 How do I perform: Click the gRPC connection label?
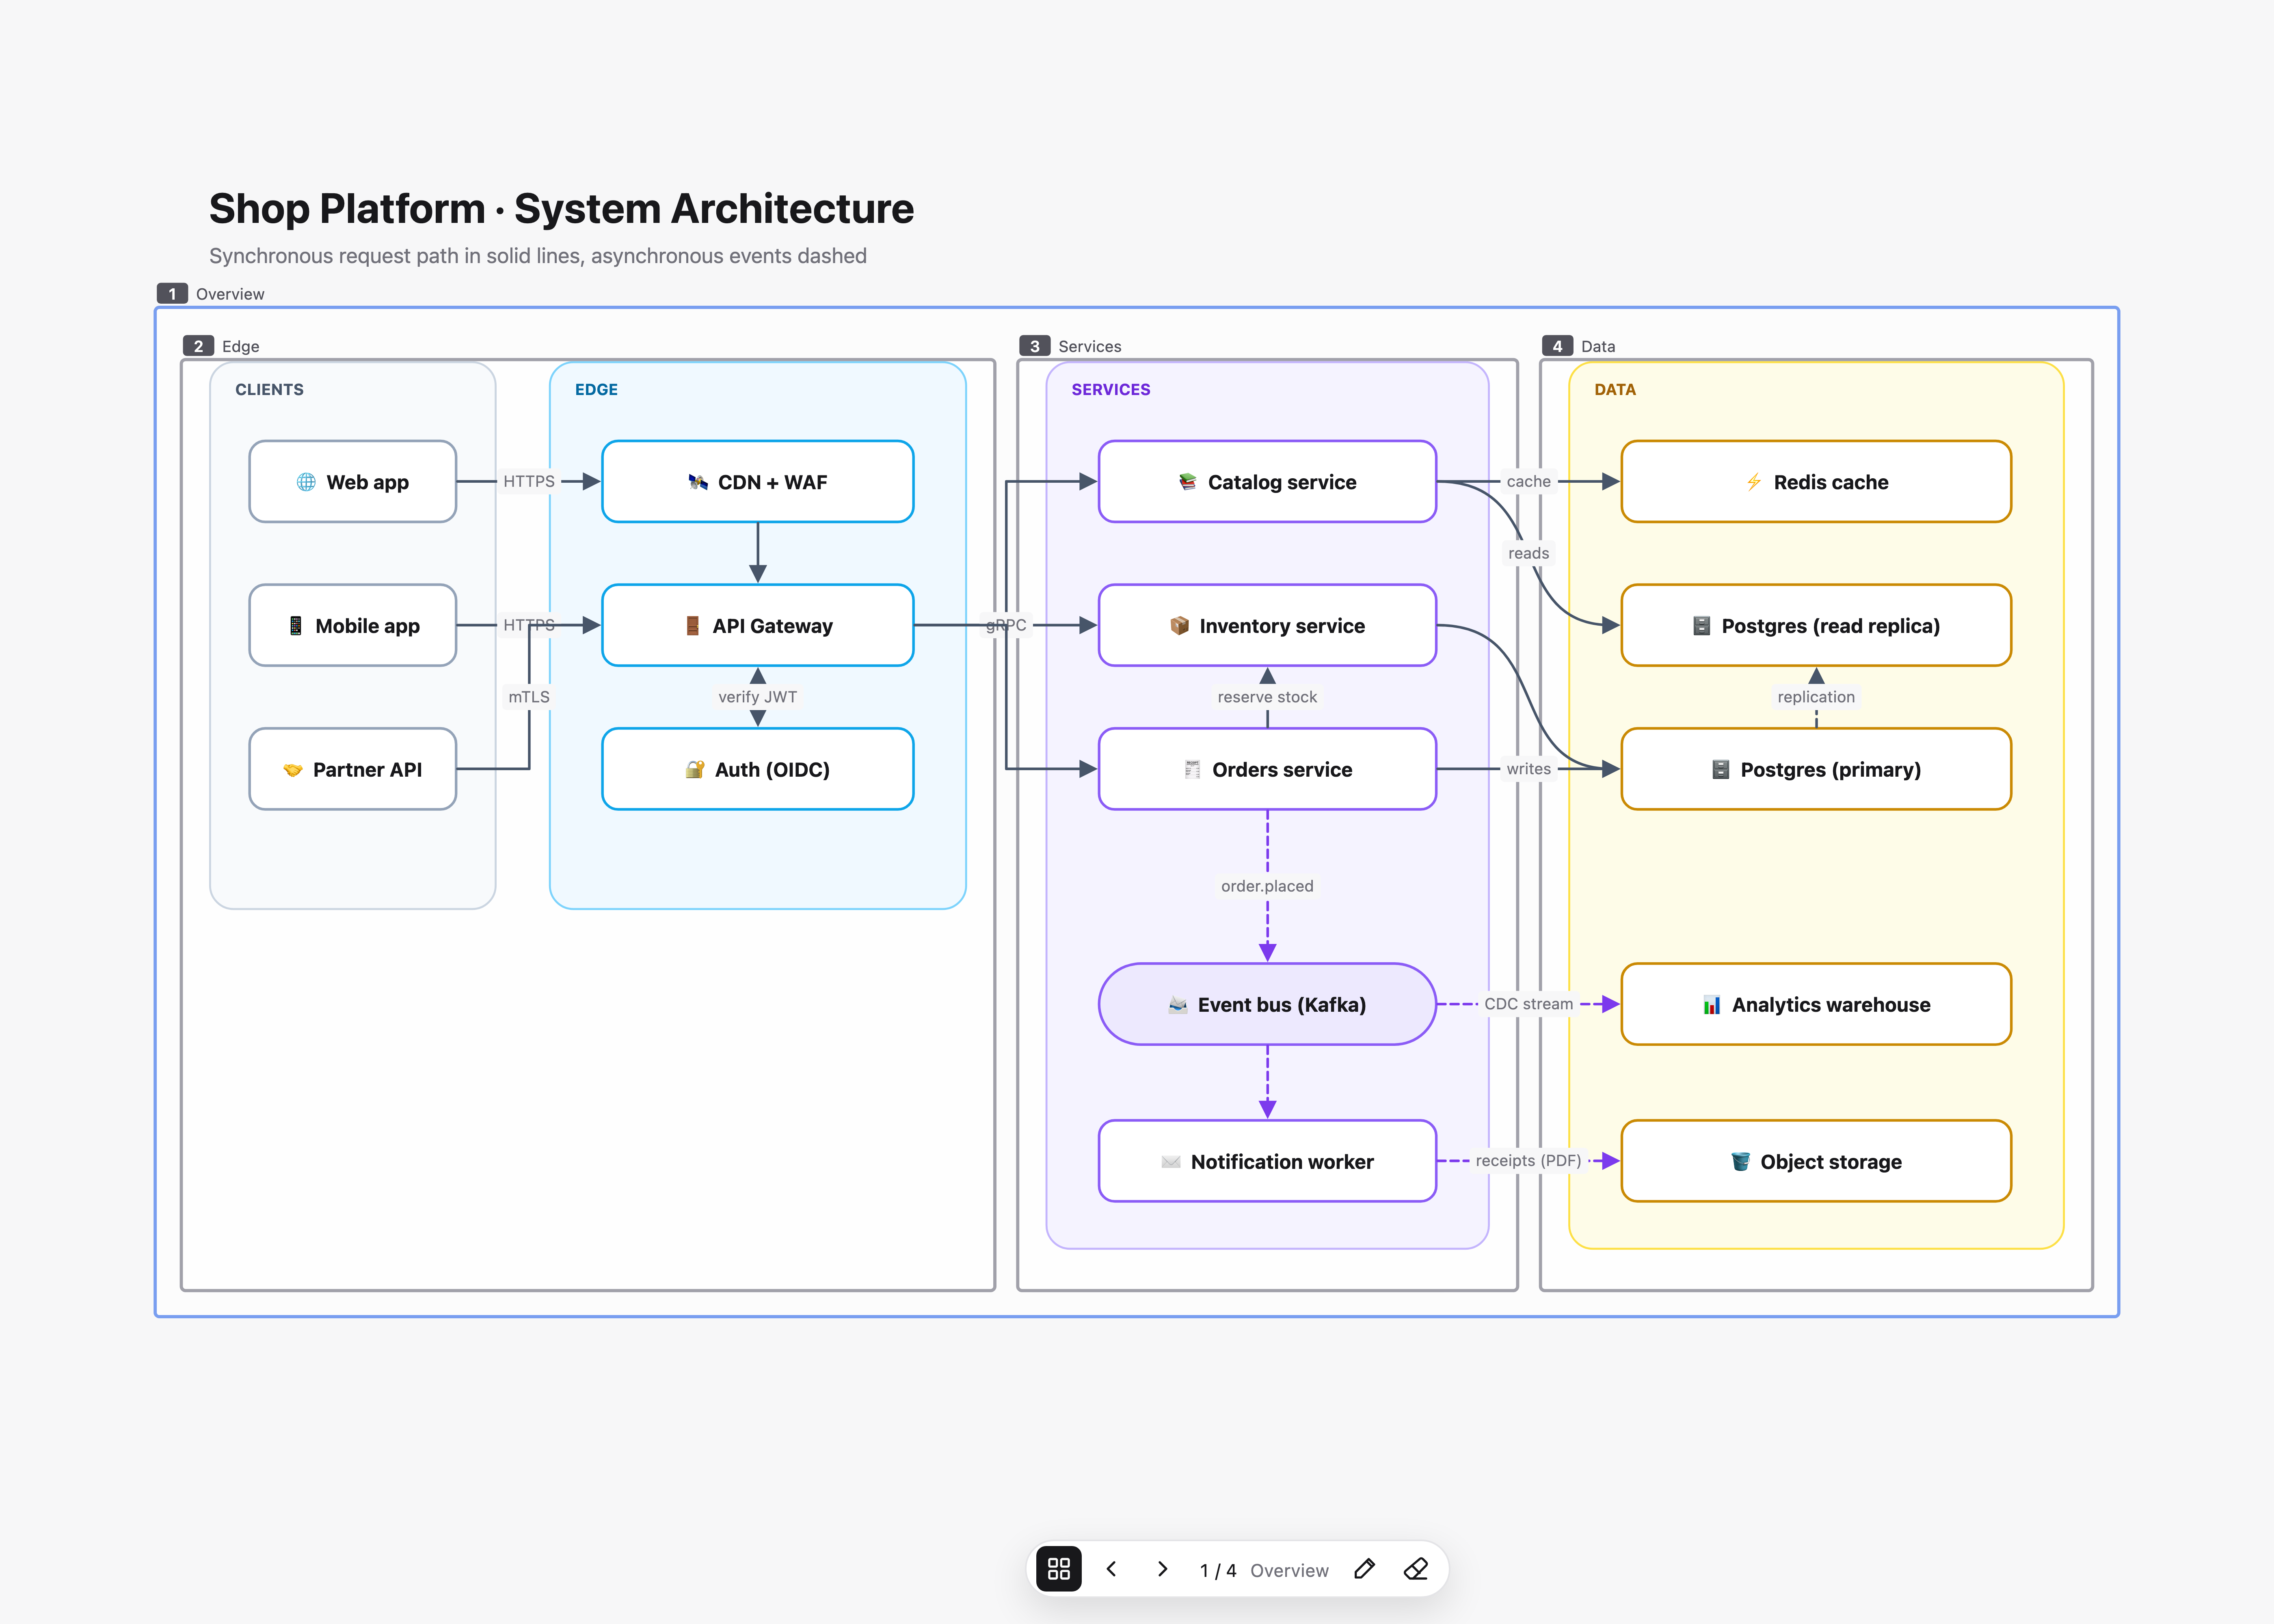pyautogui.click(x=1006, y=625)
